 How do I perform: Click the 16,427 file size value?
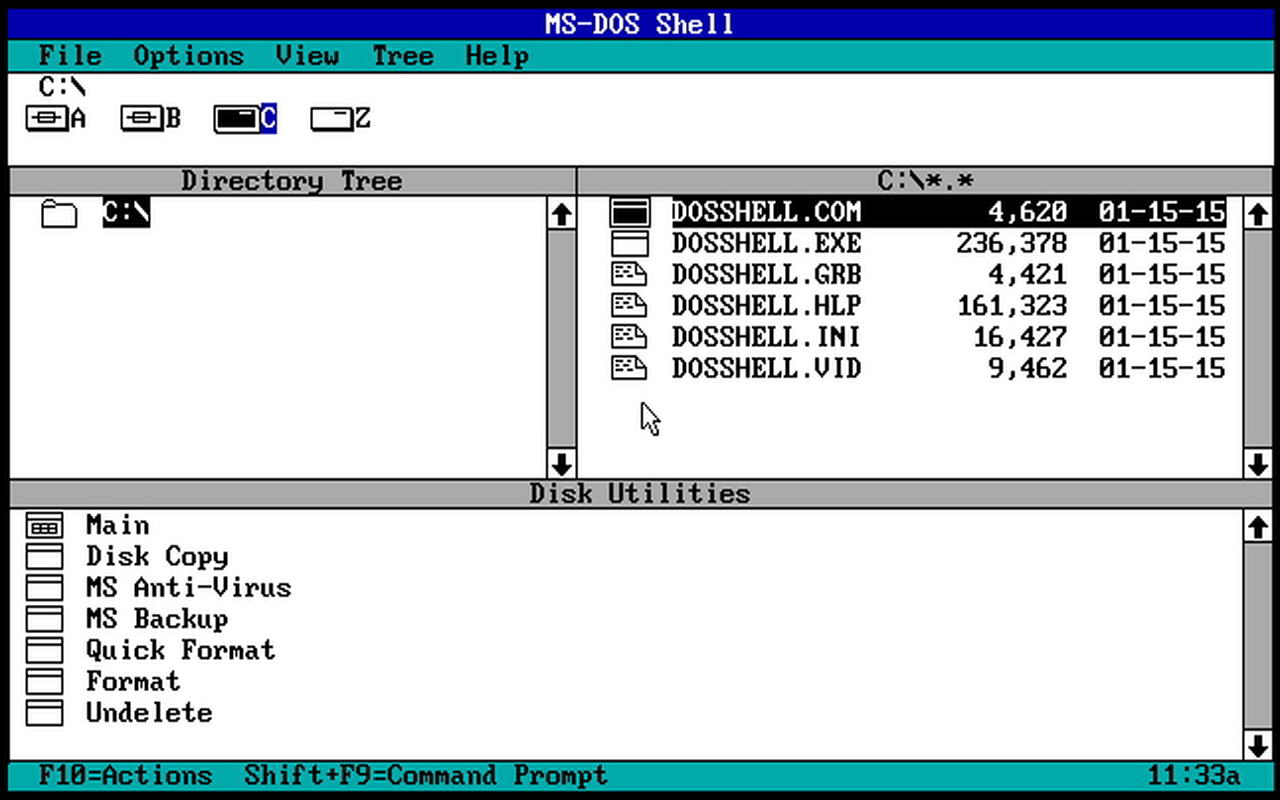pos(1019,337)
